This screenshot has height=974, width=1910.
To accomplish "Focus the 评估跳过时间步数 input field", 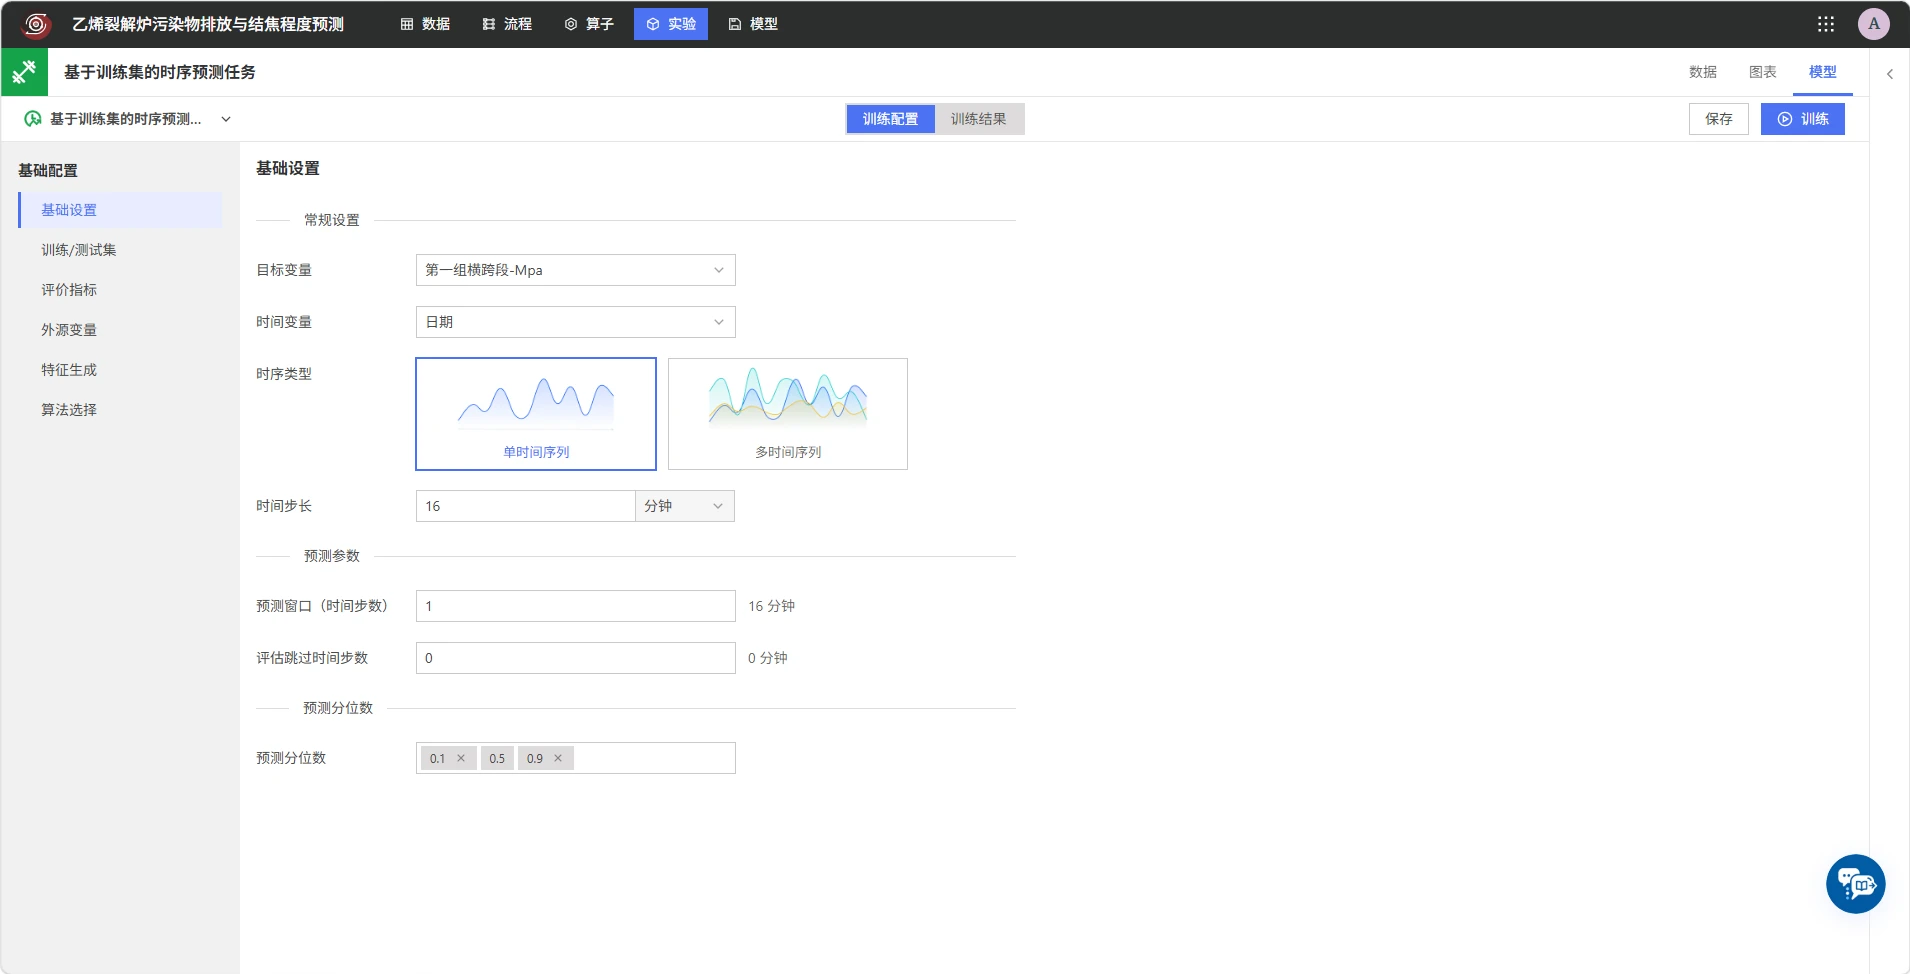I will click(x=576, y=658).
